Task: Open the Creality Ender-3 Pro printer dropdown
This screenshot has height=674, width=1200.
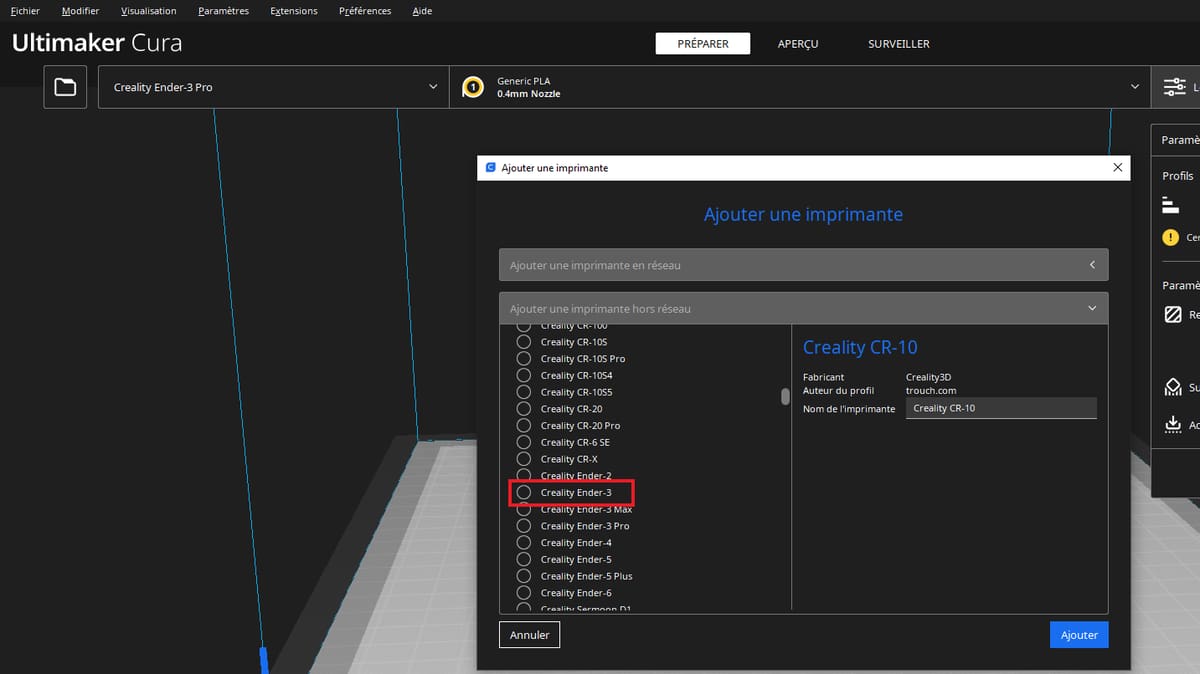Action: 274,87
